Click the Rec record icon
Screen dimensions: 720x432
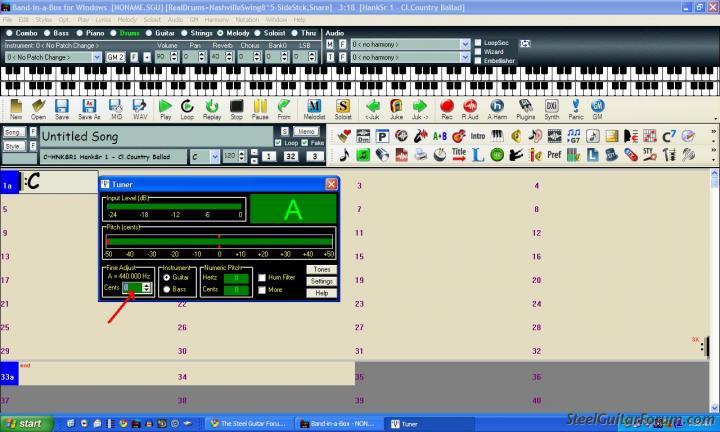tap(447, 107)
